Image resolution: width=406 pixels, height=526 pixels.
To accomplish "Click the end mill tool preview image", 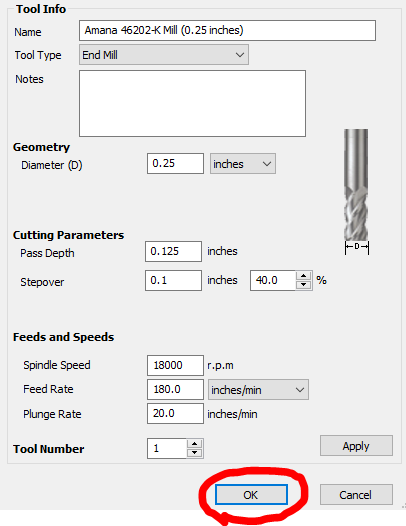I will tap(356, 191).
